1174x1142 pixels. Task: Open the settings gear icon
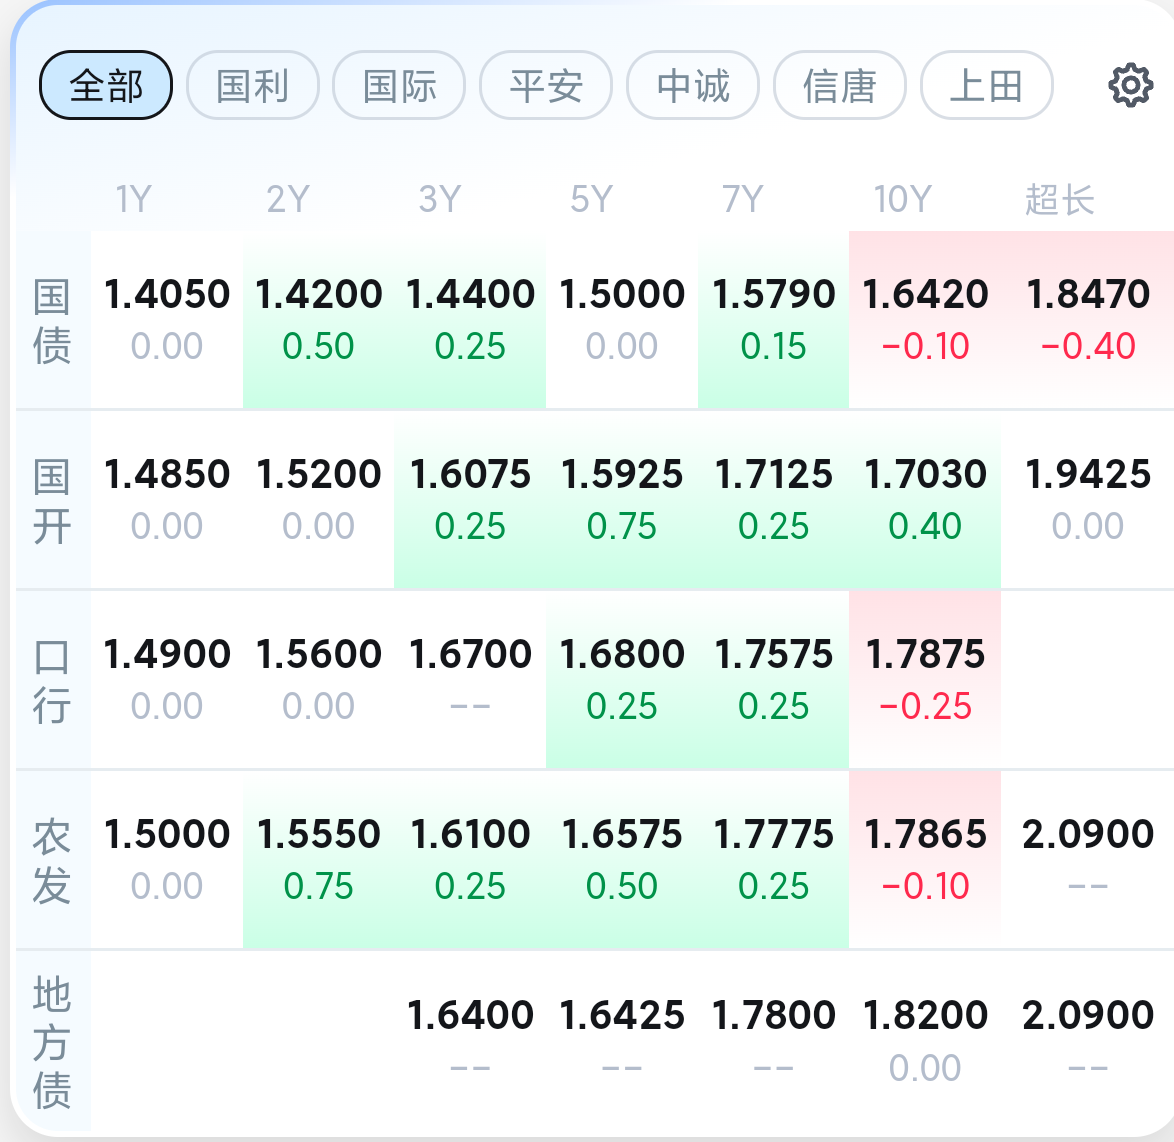[x=1130, y=85]
